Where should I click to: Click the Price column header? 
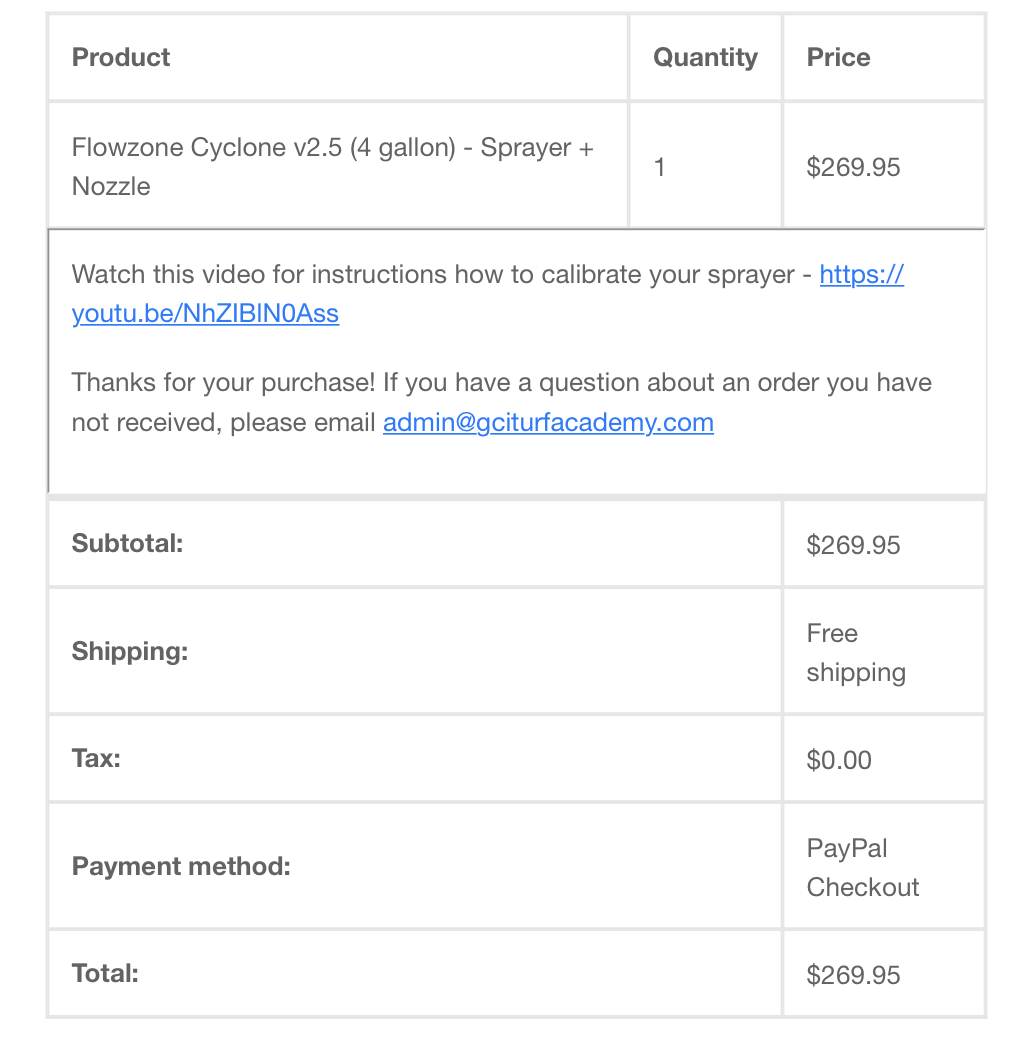coord(838,58)
